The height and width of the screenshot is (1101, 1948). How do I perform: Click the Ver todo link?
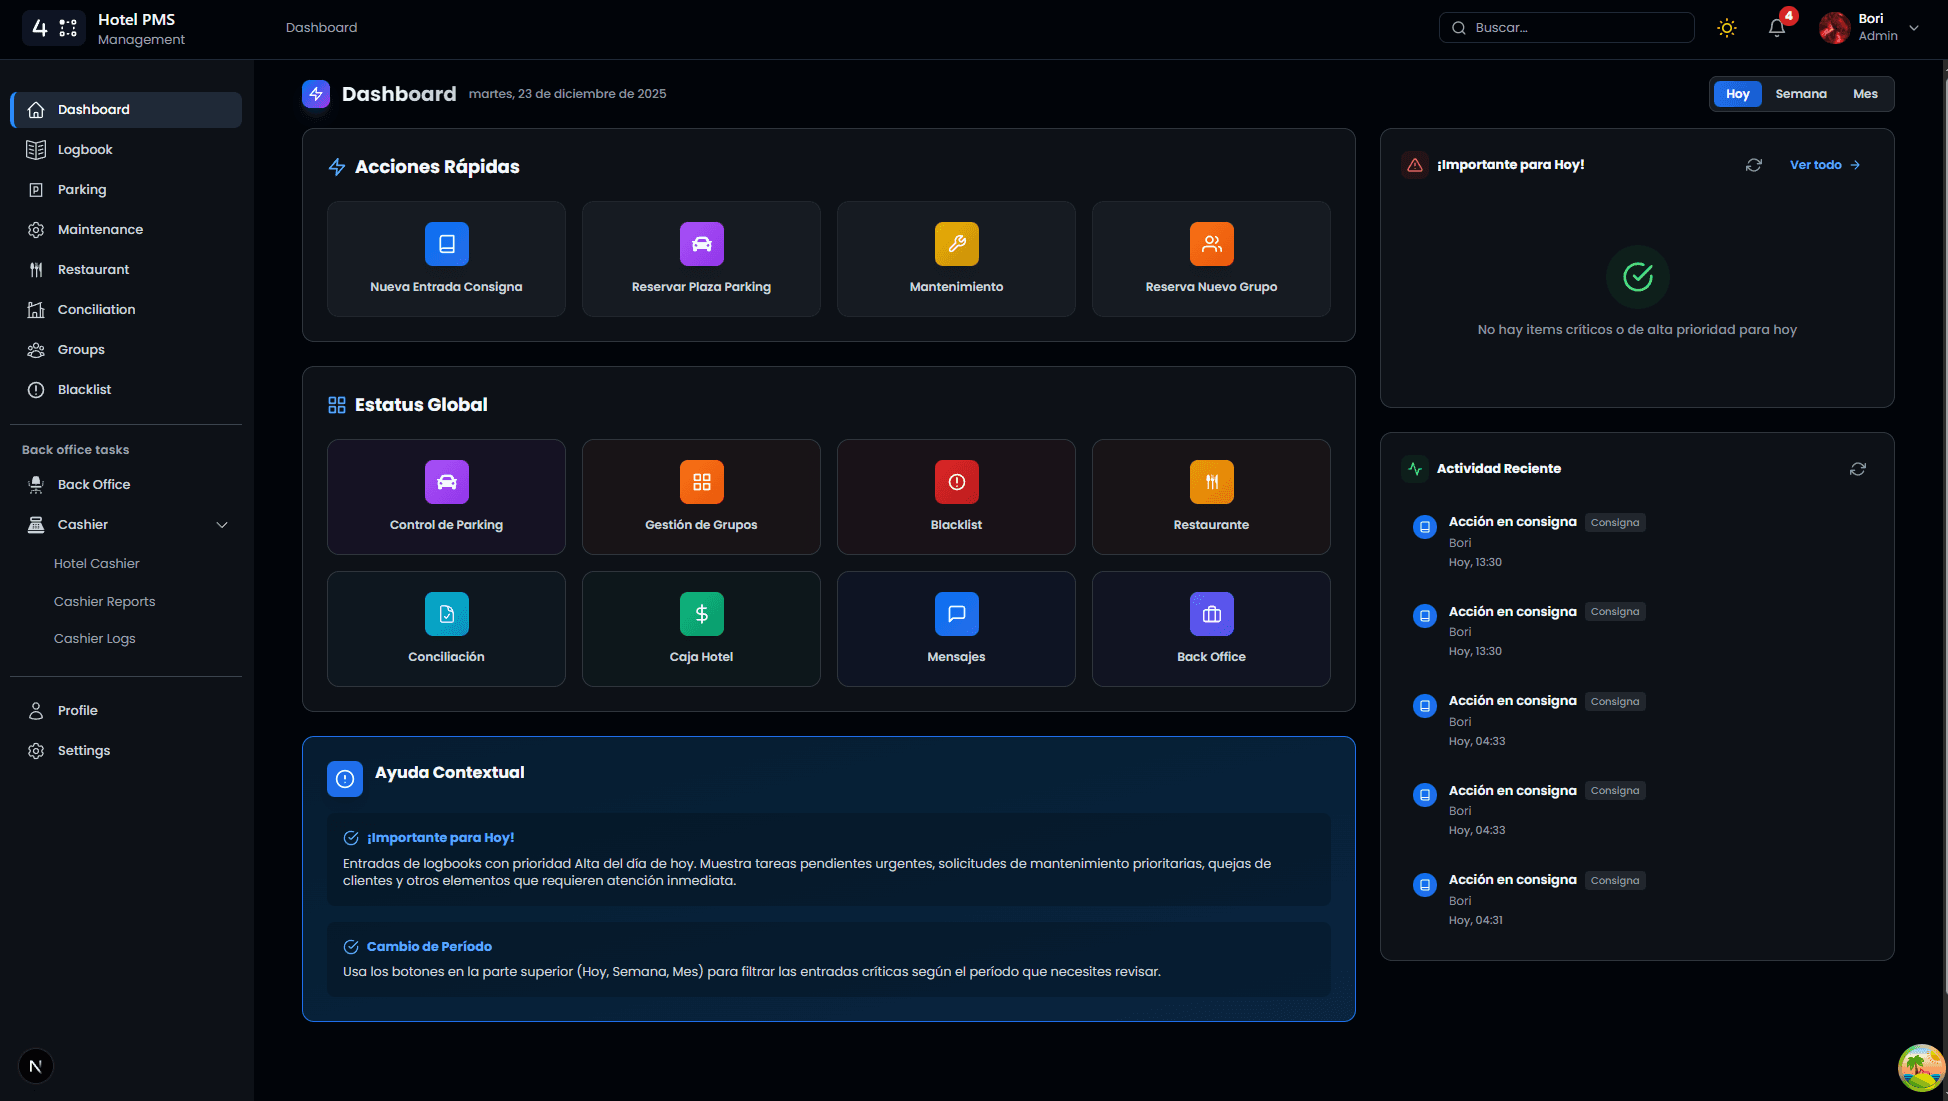click(x=1817, y=164)
